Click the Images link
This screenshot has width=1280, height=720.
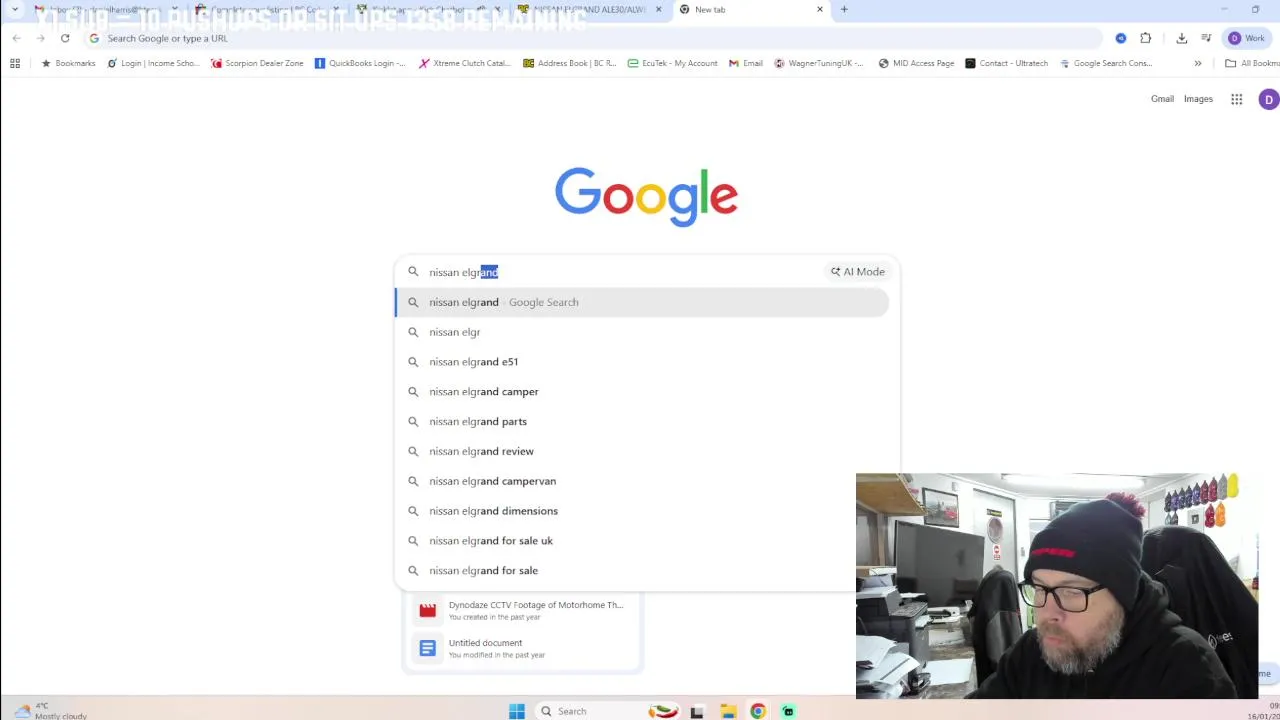point(1198,99)
